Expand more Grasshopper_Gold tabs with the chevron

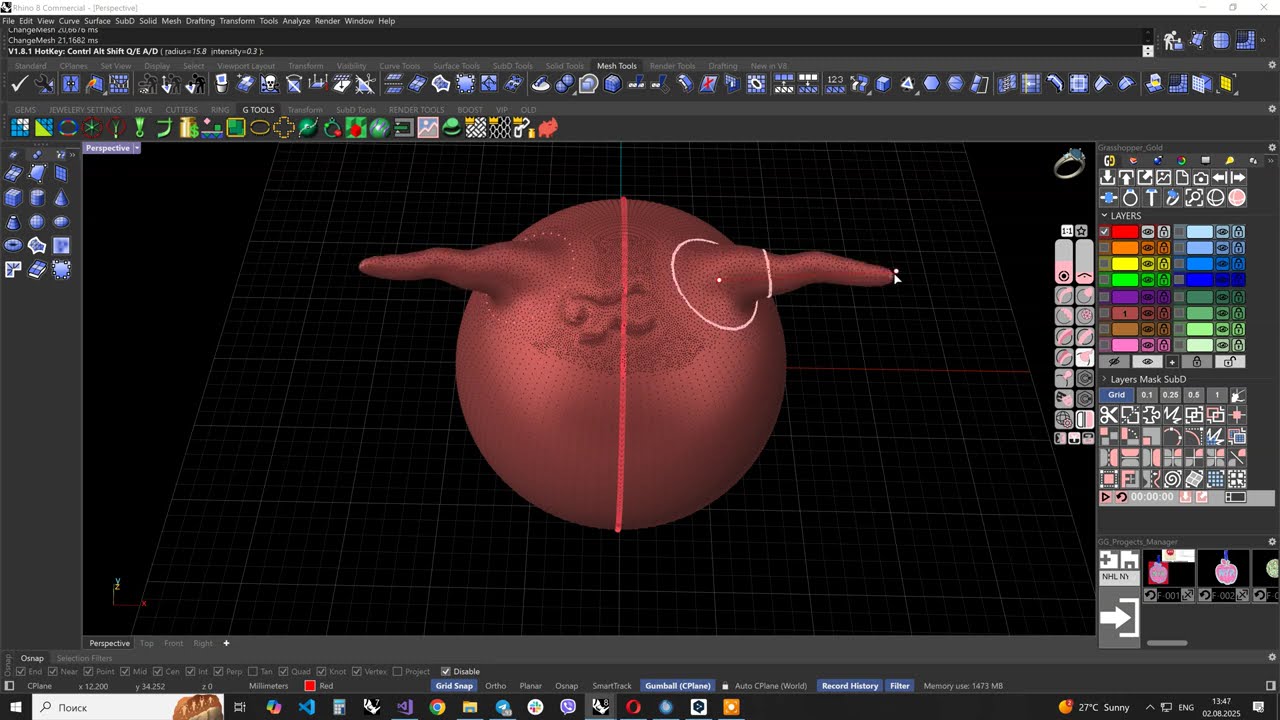[x=1271, y=160]
